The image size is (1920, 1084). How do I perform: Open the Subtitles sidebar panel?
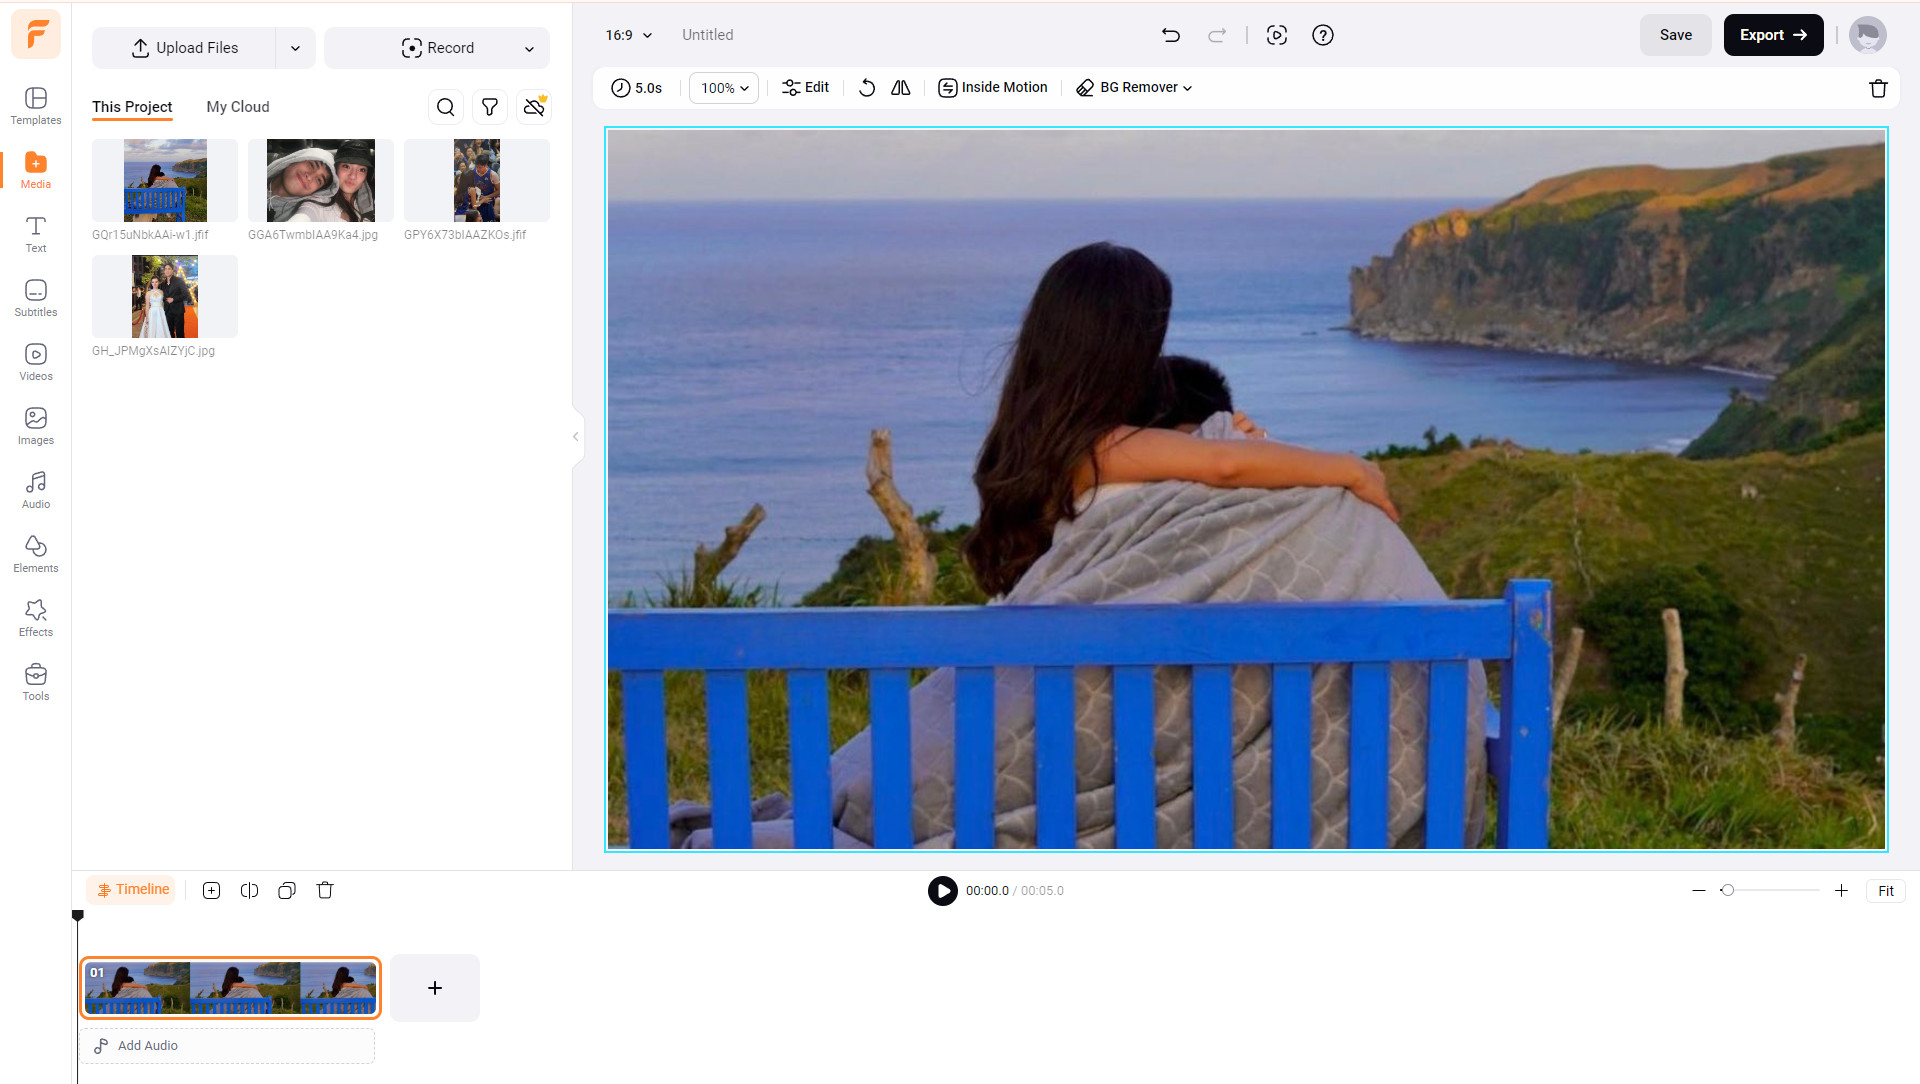(36, 298)
